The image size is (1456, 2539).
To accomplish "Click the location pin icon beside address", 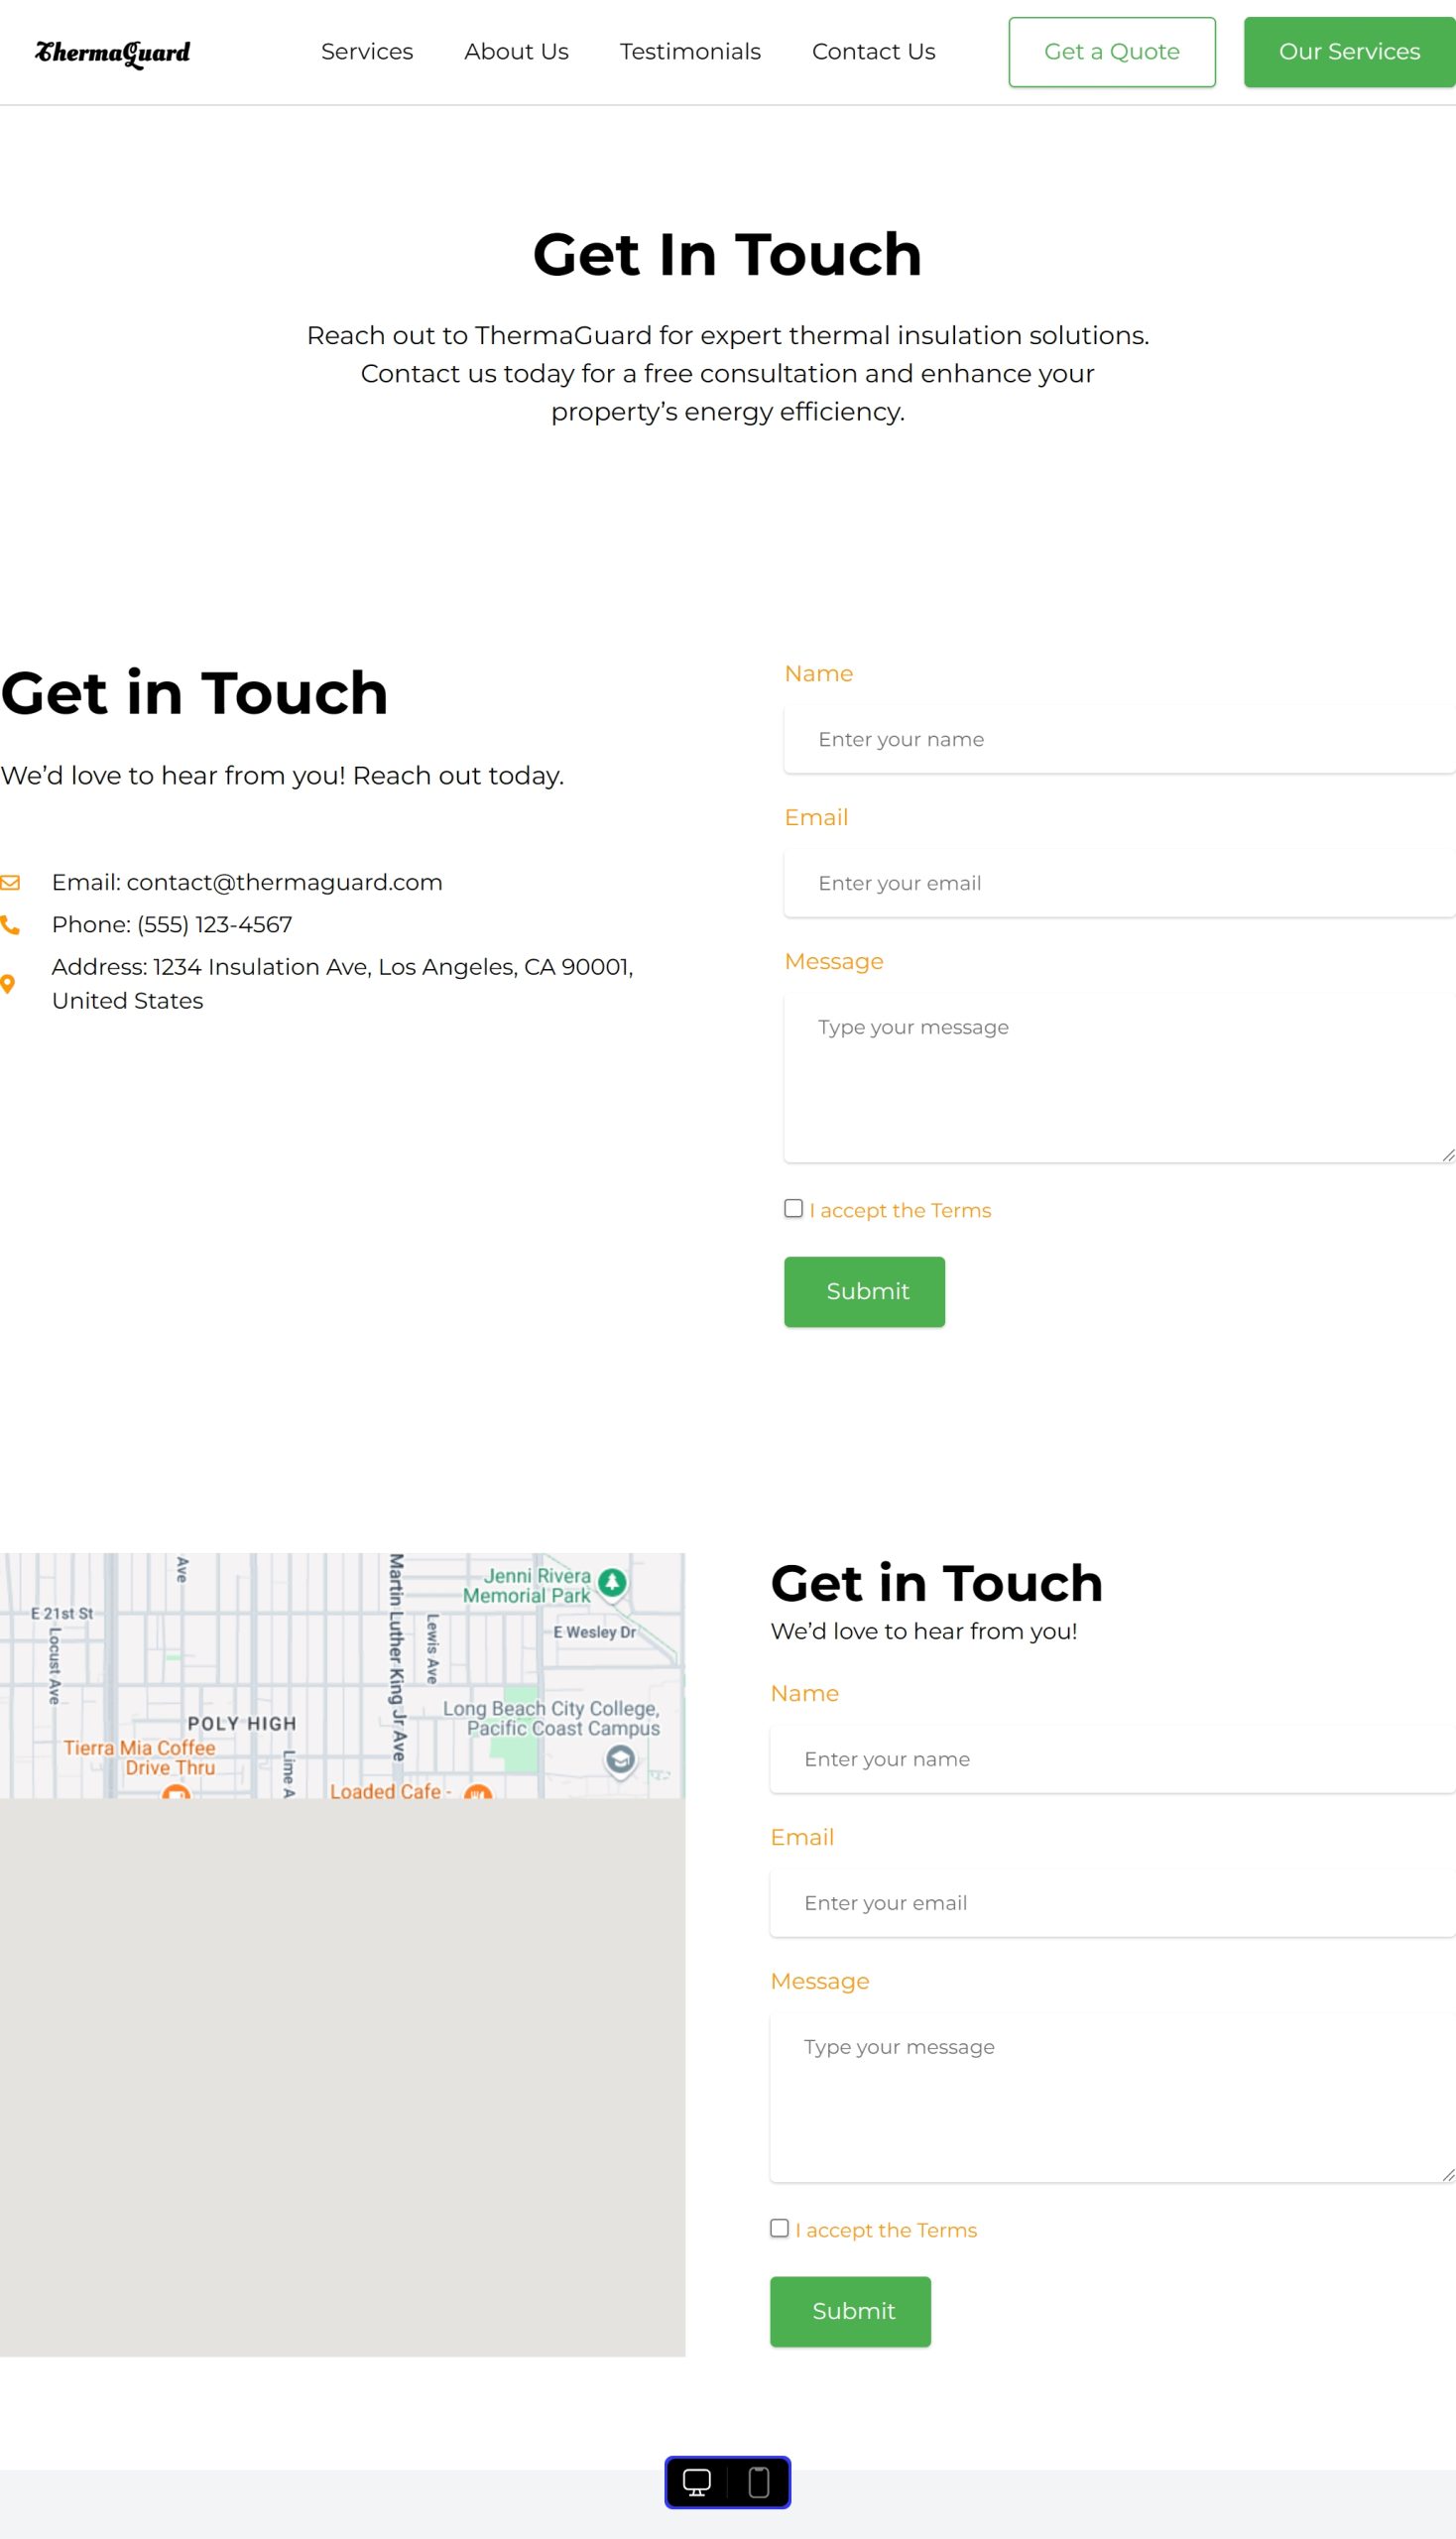I will click(8, 984).
